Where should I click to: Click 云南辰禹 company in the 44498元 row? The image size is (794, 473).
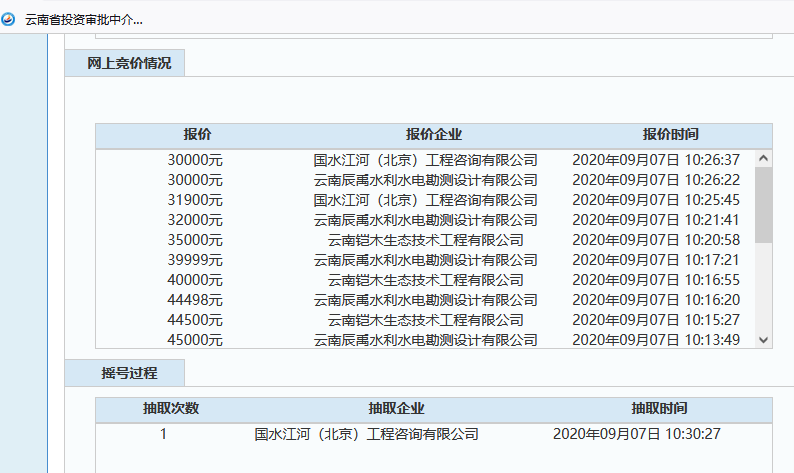coord(425,300)
